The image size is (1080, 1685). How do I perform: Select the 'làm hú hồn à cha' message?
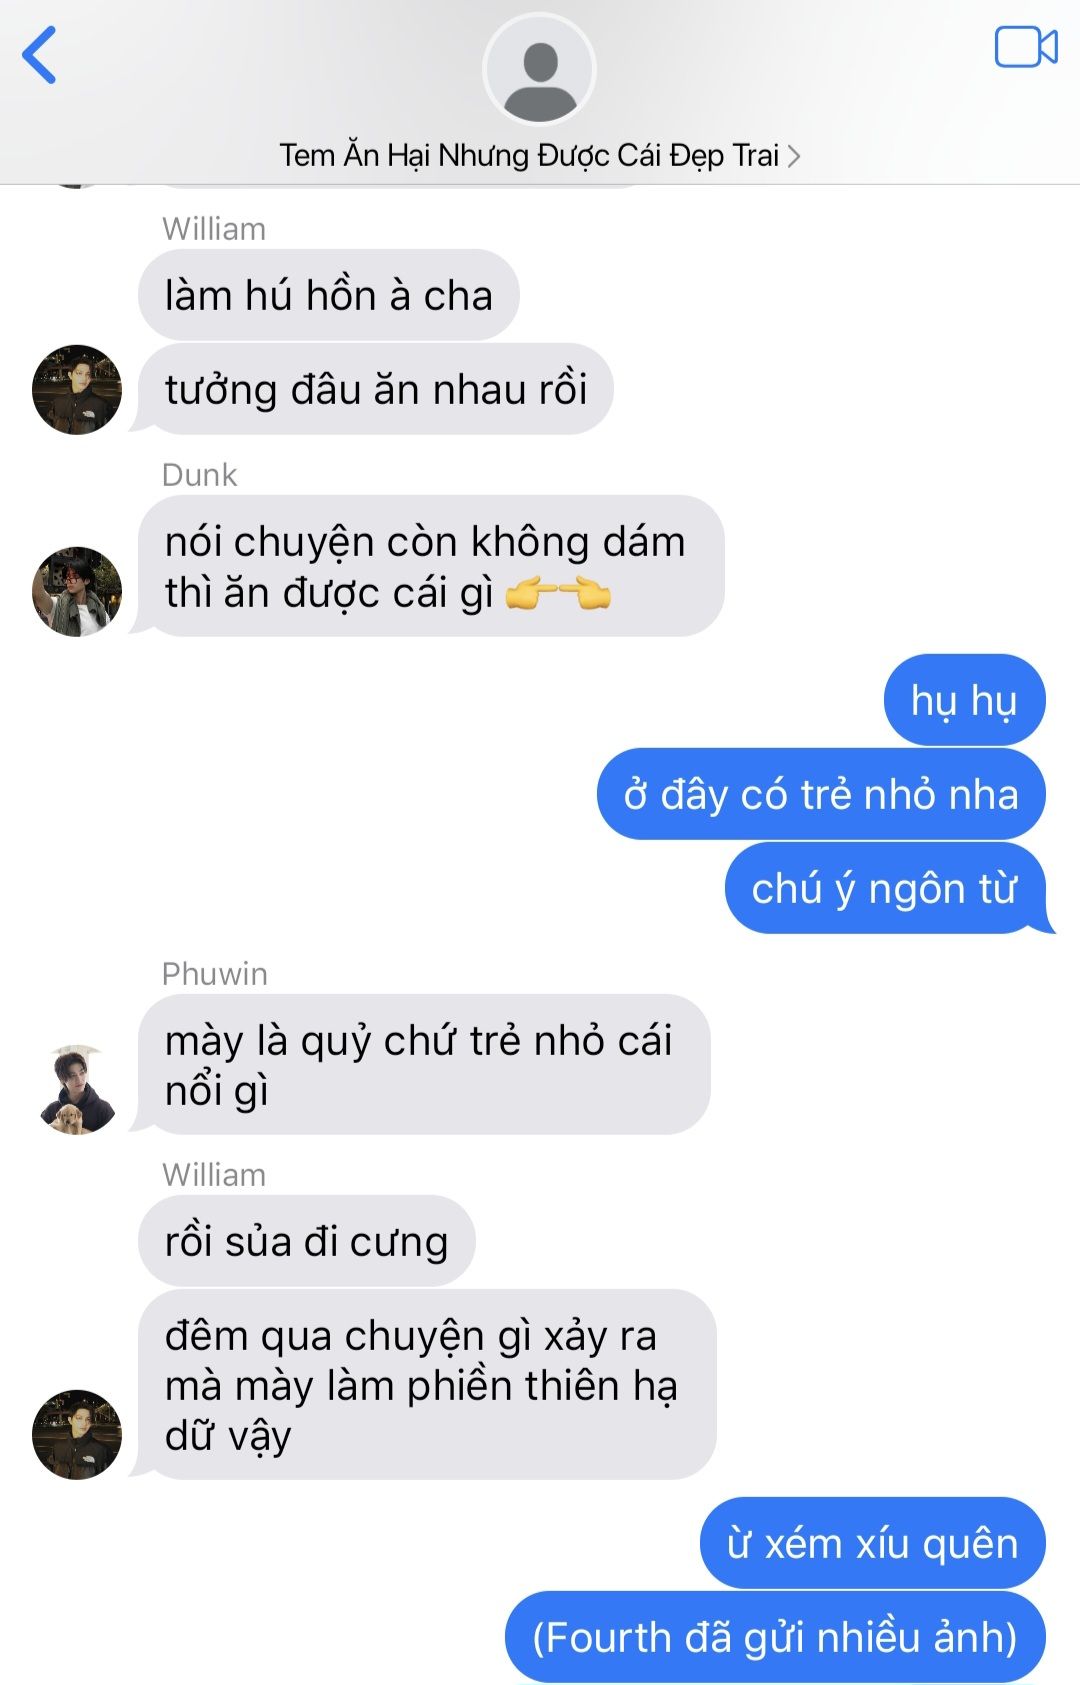click(329, 295)
